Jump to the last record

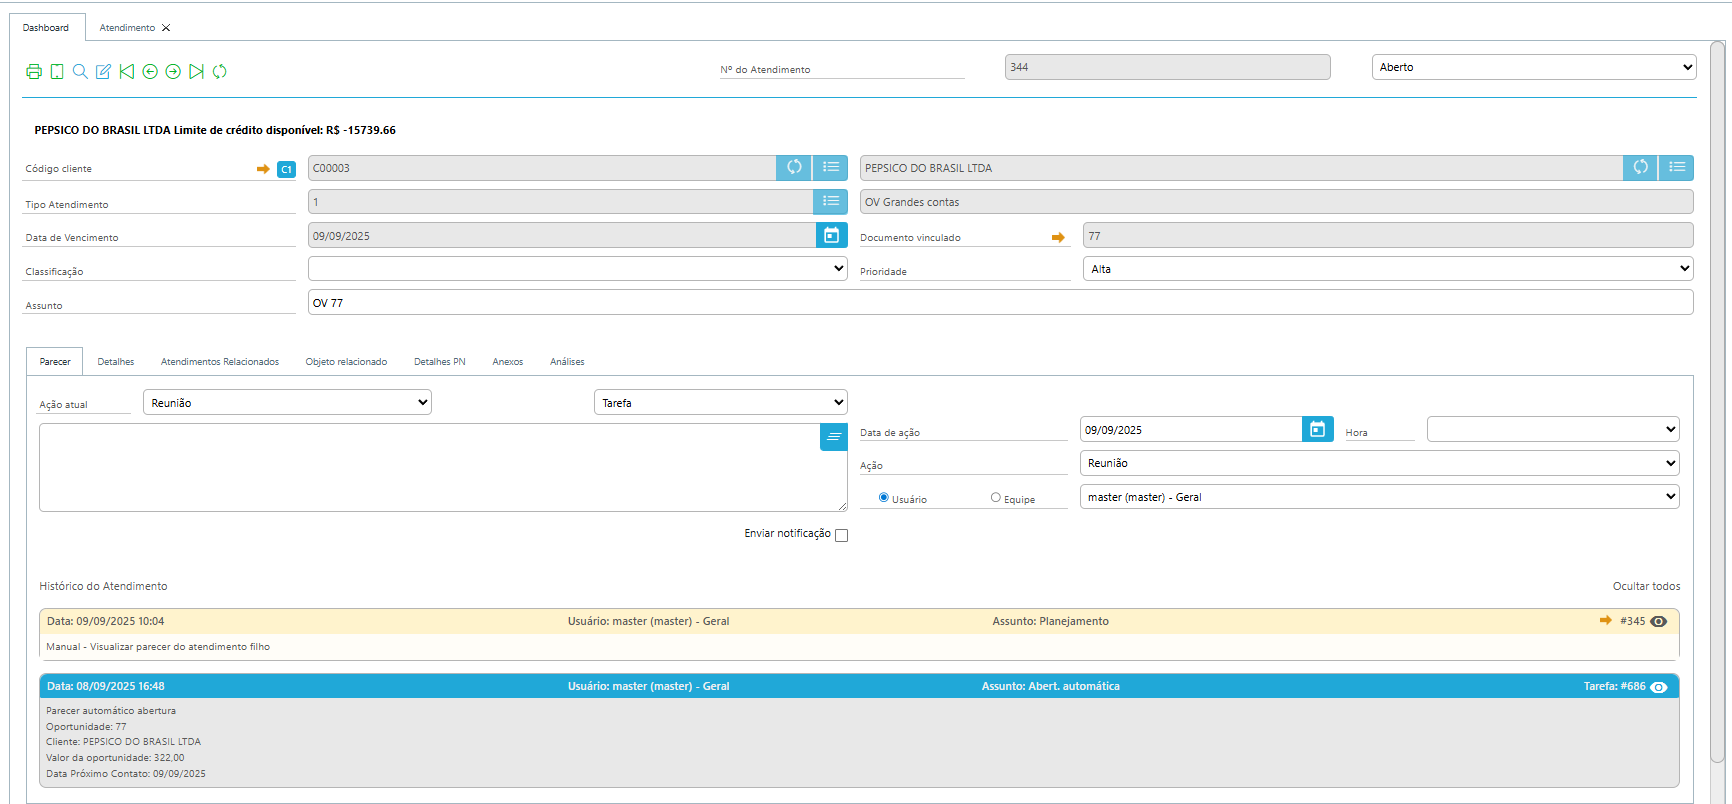tap(196, 71)
